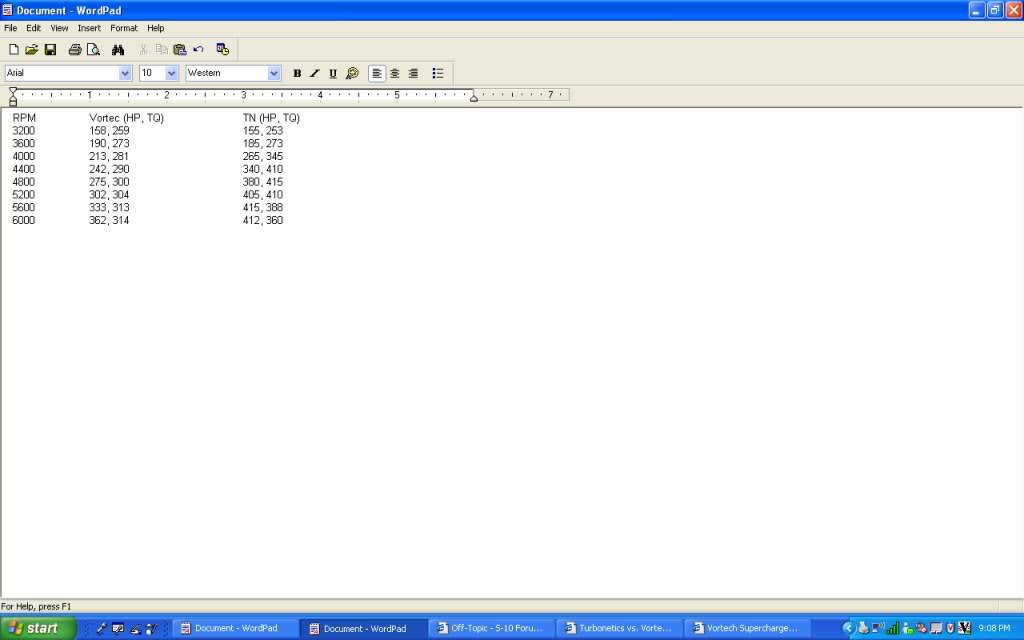The image size is (1024, 640).
Task: Switch to Vortech Supercharger taskbar window
Action: 748,628
